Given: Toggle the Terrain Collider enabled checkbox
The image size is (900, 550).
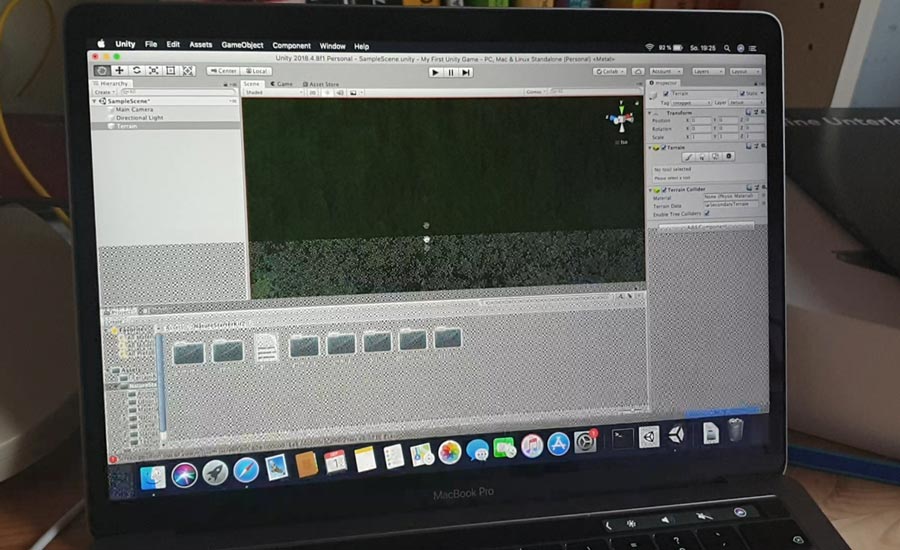Looking at the screenshot, I should coord(665,189).
